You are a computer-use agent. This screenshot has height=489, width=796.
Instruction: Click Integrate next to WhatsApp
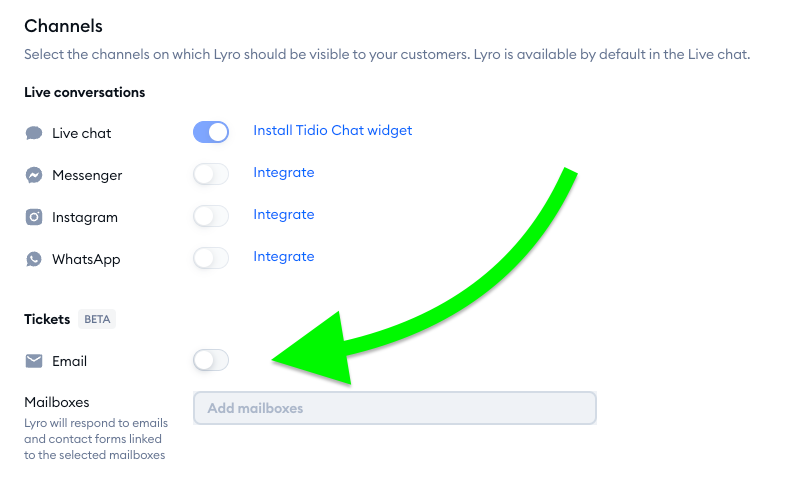point(284,256)
